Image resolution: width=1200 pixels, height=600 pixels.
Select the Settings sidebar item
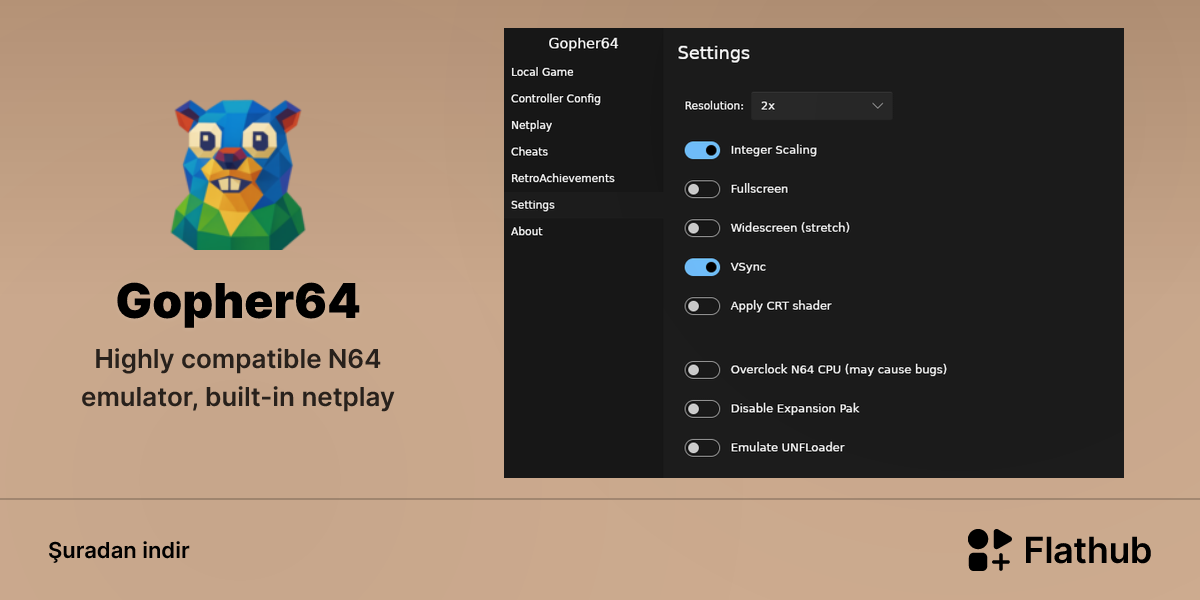point(584,205)
